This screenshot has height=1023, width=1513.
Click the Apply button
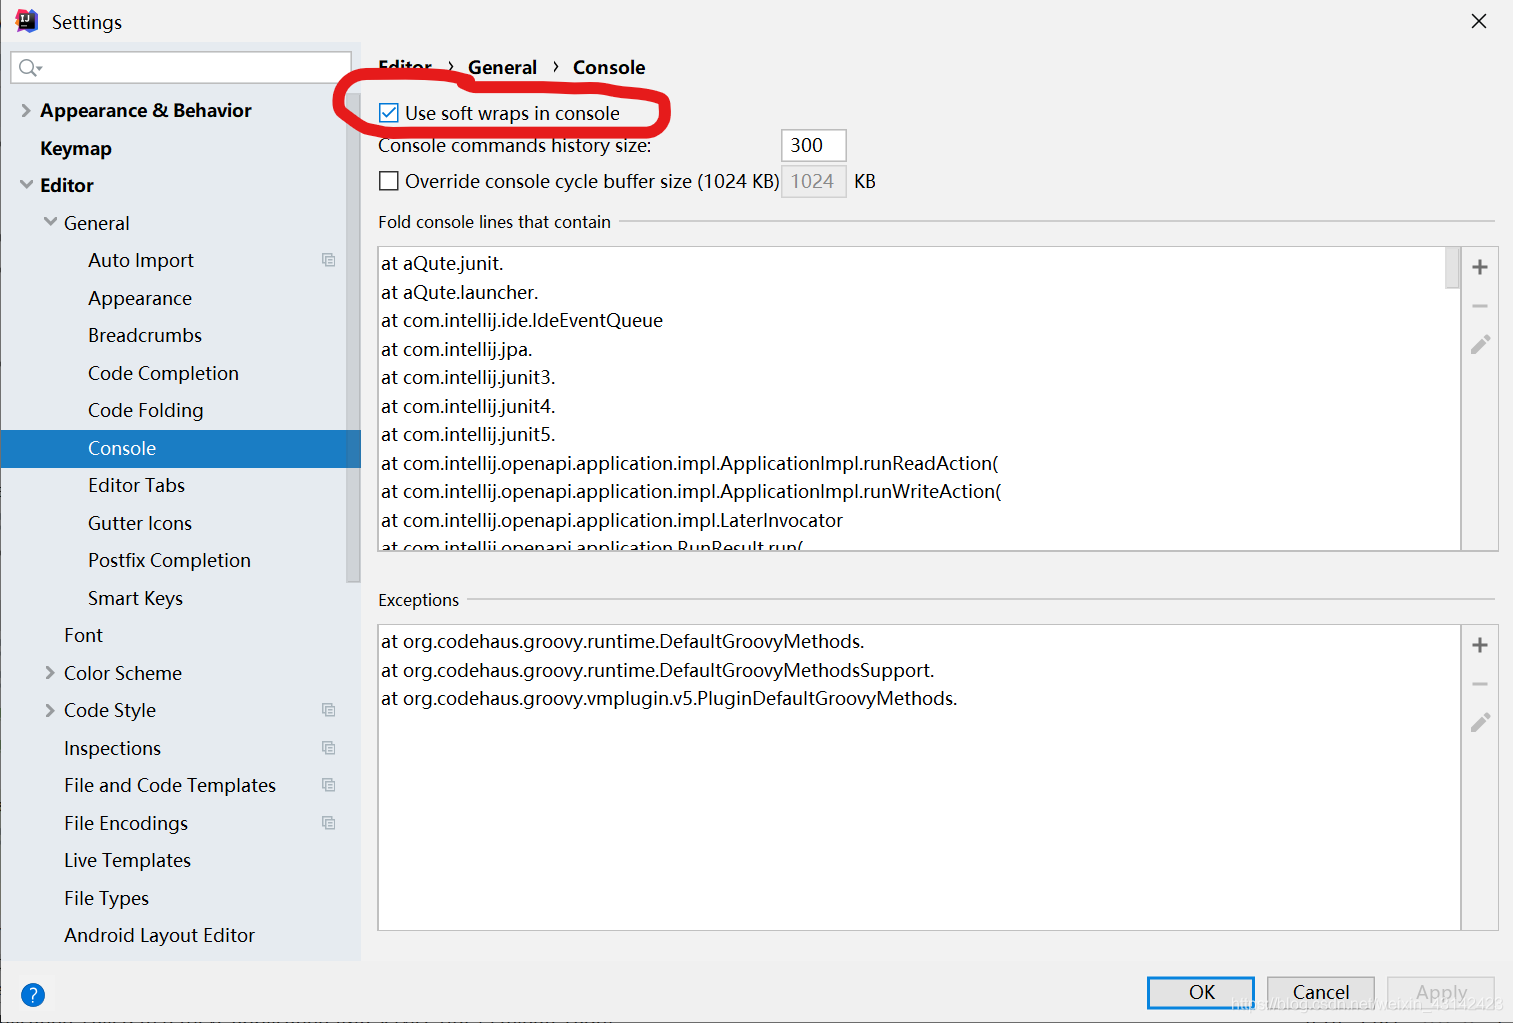pos(1441,992)
